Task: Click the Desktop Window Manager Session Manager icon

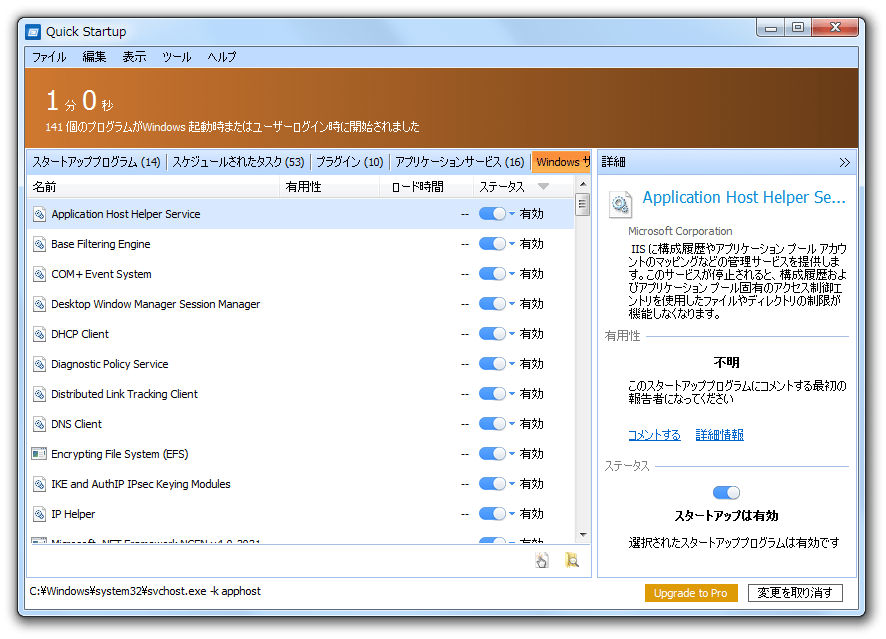Action: [39, 304]
